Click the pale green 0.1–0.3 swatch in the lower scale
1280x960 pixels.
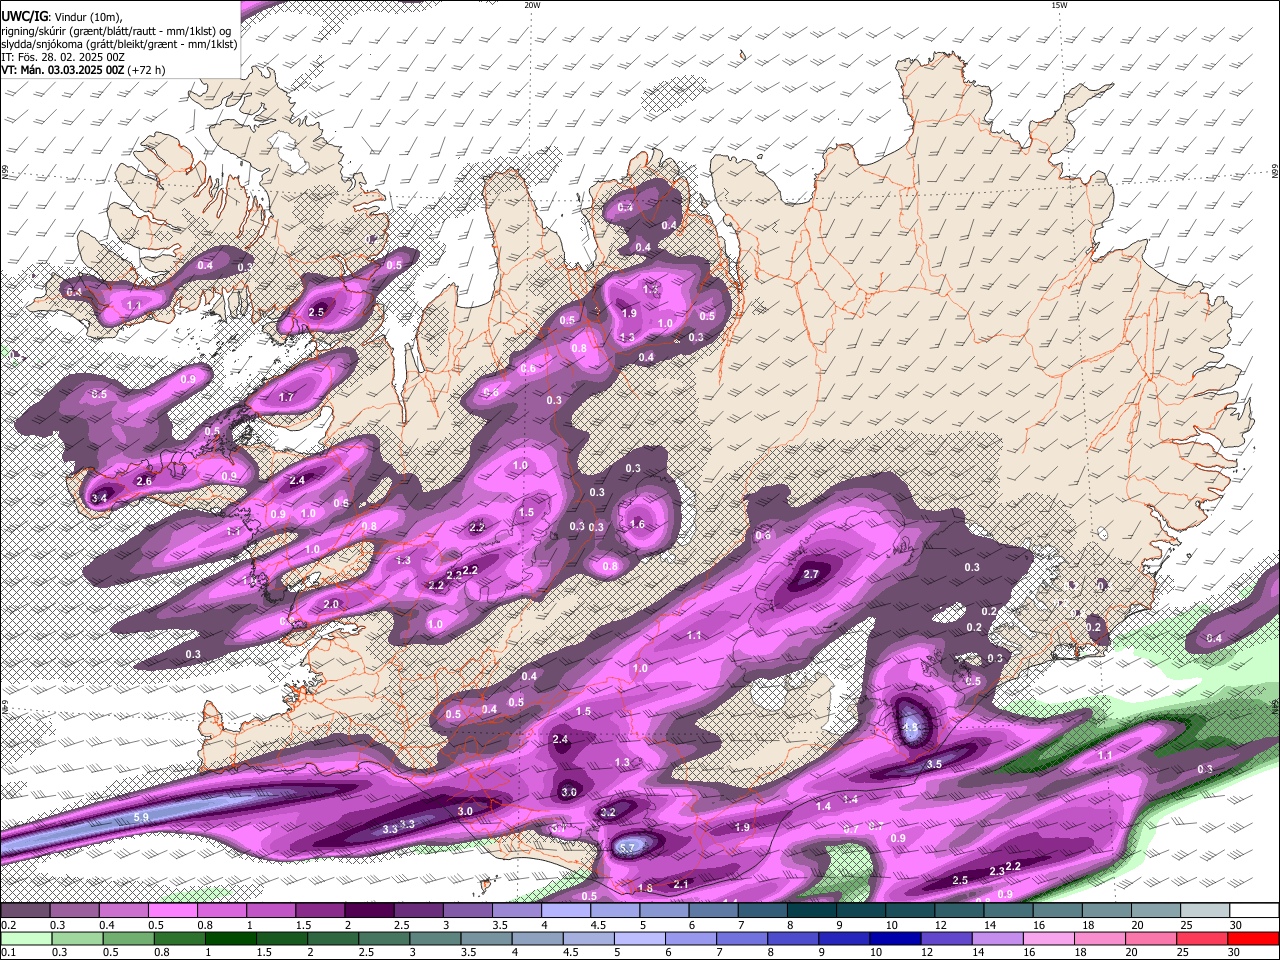click(26, 938)
